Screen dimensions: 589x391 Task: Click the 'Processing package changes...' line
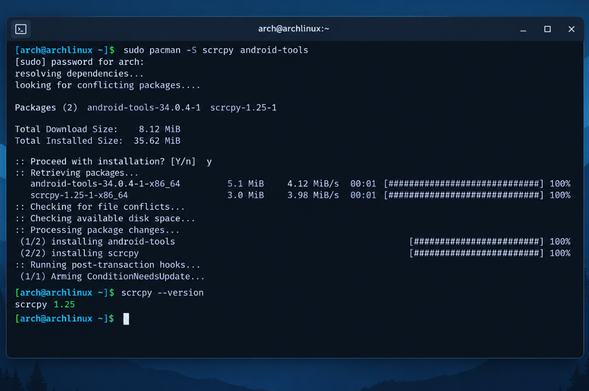pyautogui.click(x=97, y=230)
